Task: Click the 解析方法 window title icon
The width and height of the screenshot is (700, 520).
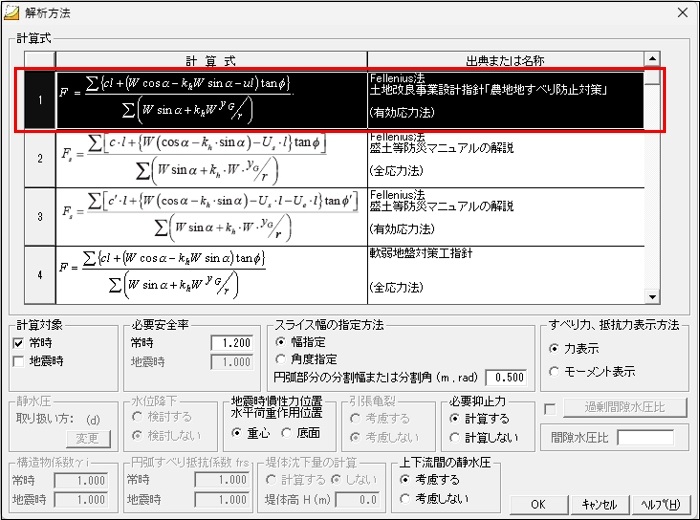Action: pos(12,12)
